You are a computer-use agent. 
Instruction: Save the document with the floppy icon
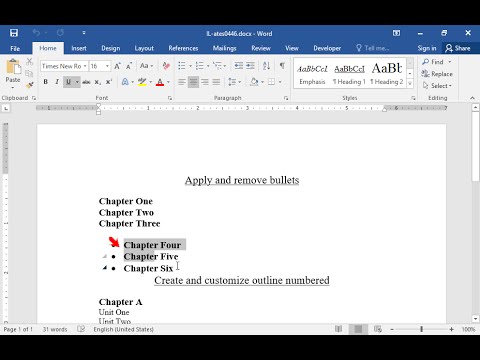(x=14, y=33)
